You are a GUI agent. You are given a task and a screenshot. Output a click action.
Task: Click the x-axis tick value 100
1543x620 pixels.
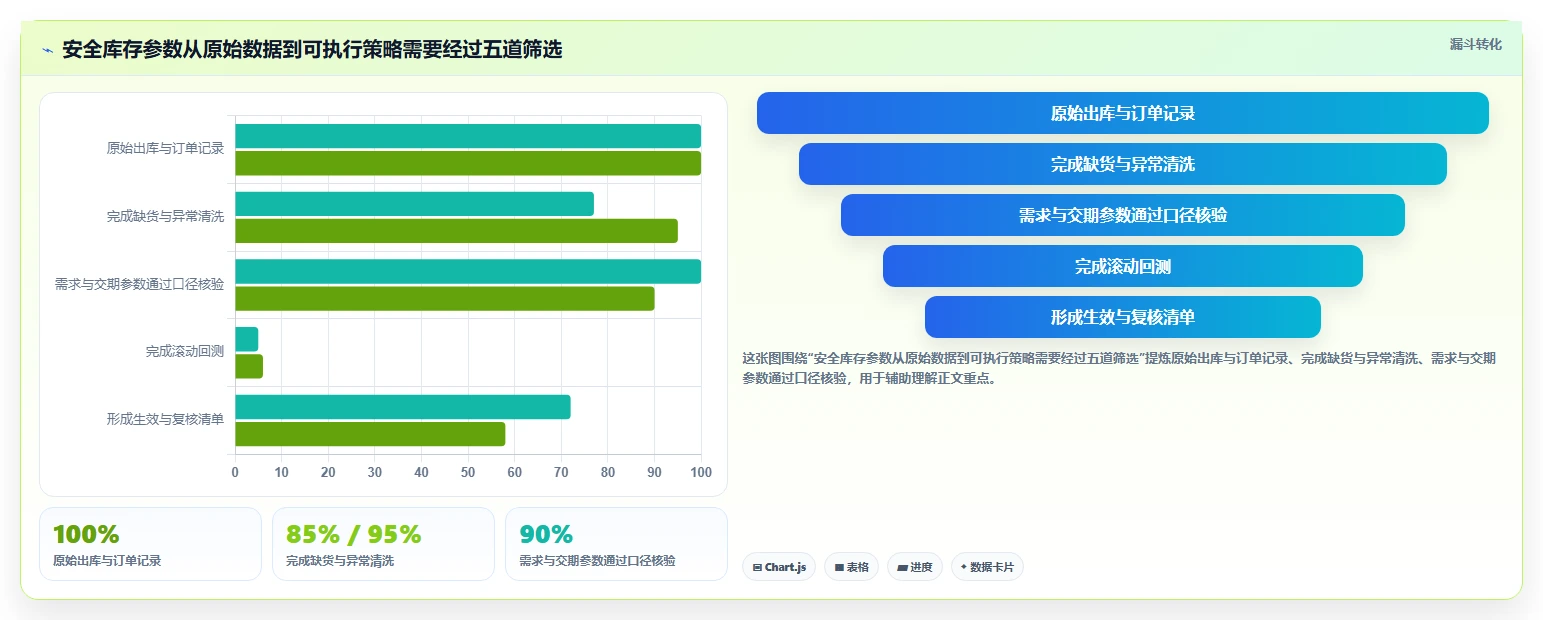701,472
